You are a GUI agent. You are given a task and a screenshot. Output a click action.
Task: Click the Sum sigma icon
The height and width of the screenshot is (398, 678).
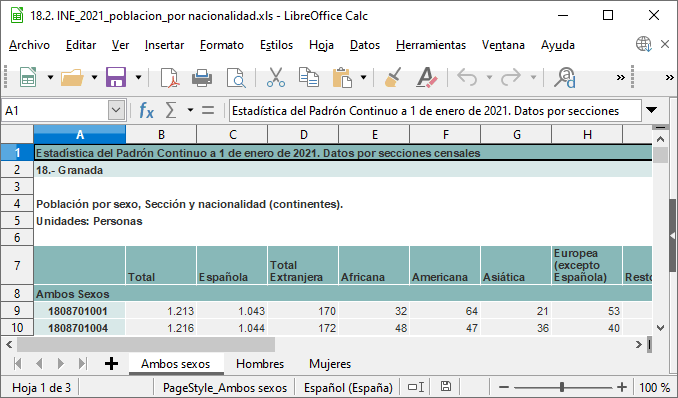coord(171,111)
